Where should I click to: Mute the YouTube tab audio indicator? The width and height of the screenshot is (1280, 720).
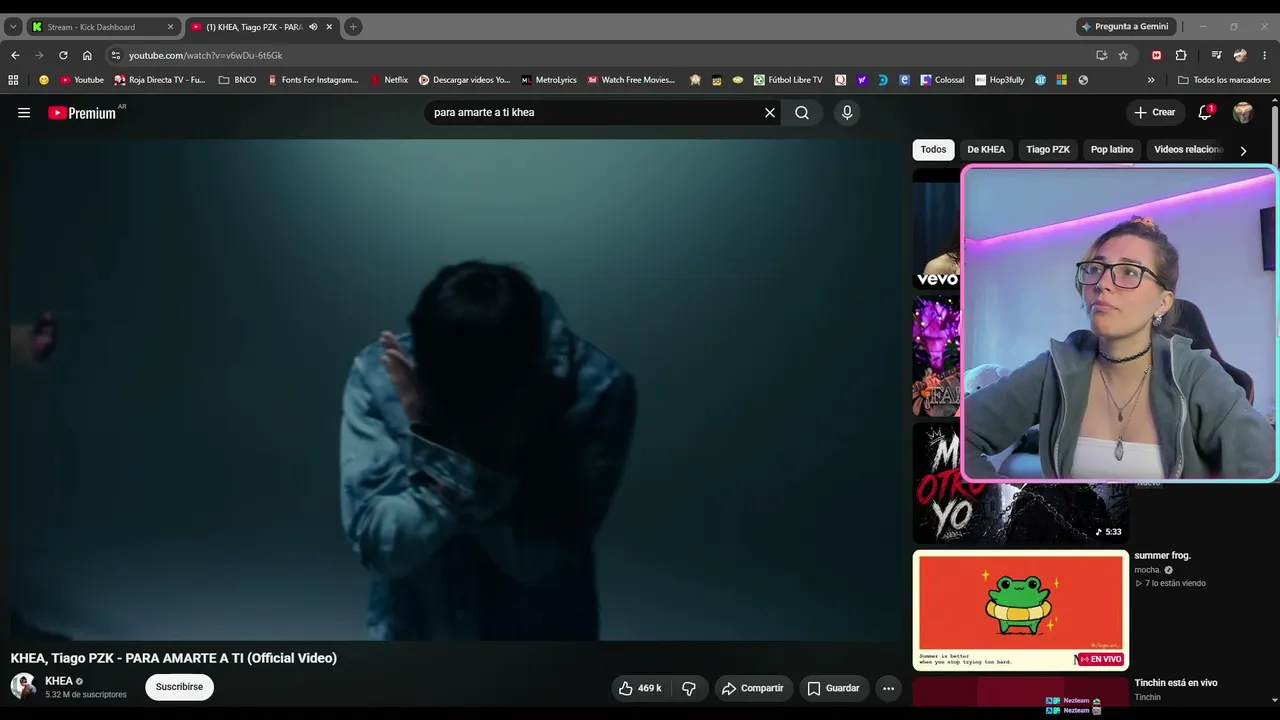coord(313,27)
